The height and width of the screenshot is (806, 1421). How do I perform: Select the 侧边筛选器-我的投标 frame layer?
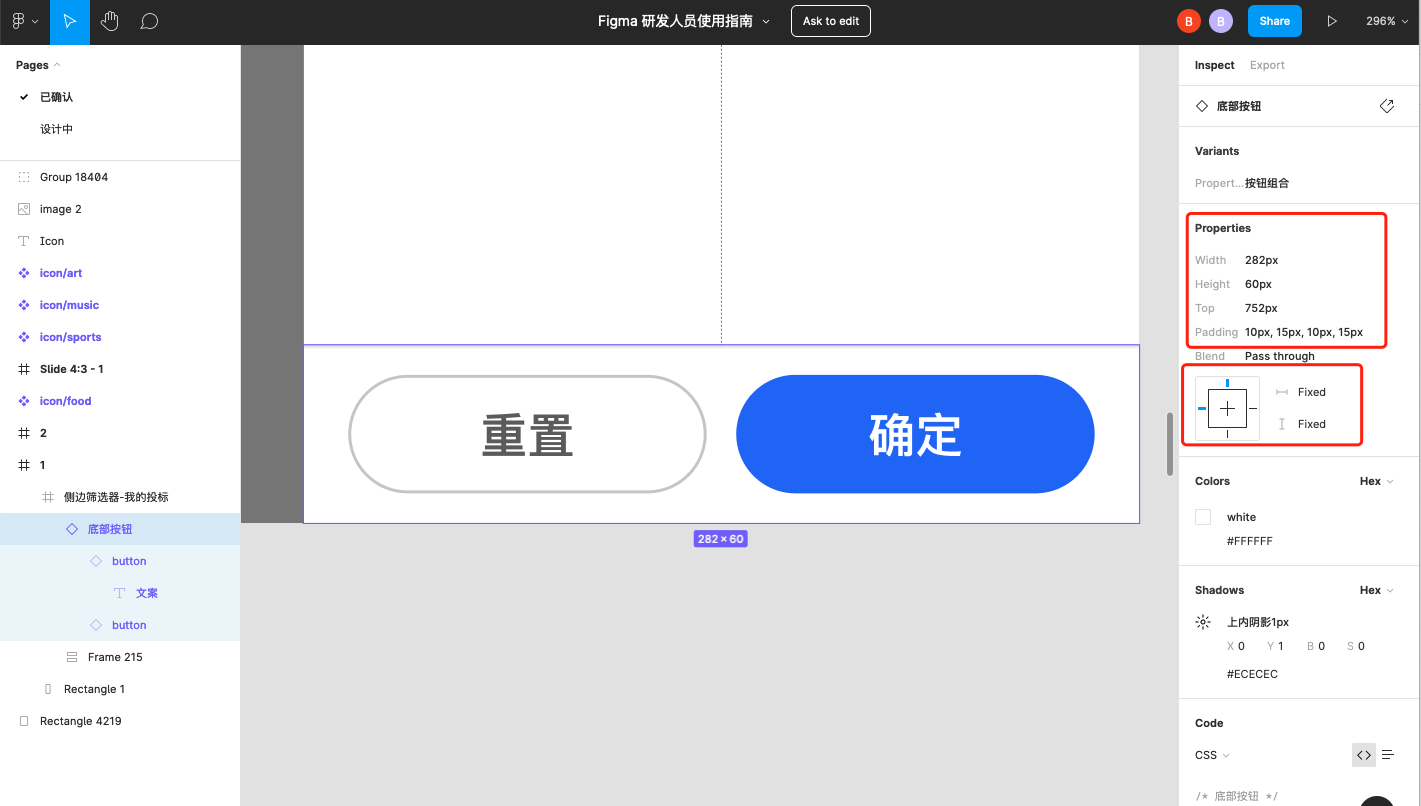click(120, 497)
